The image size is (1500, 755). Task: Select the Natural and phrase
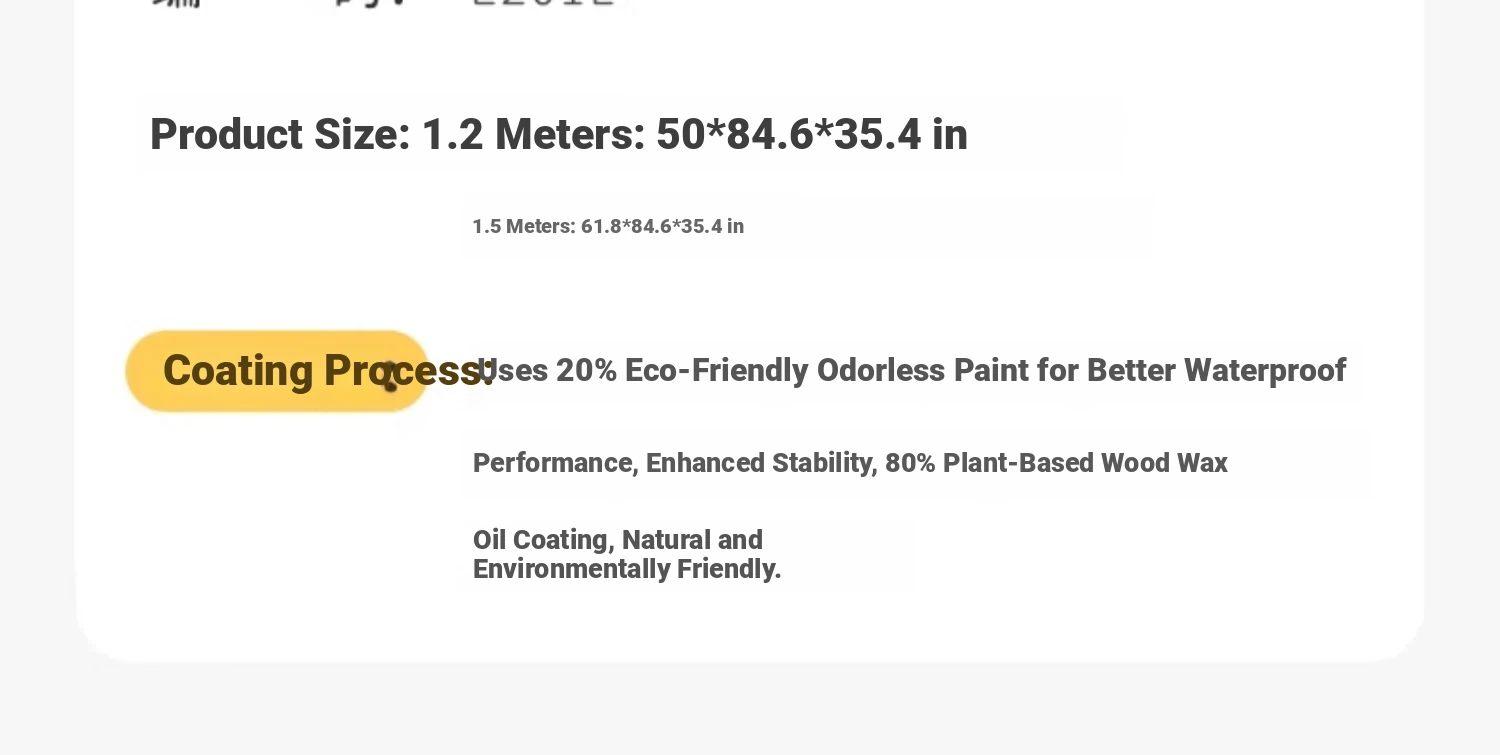(x=692, y=540)
